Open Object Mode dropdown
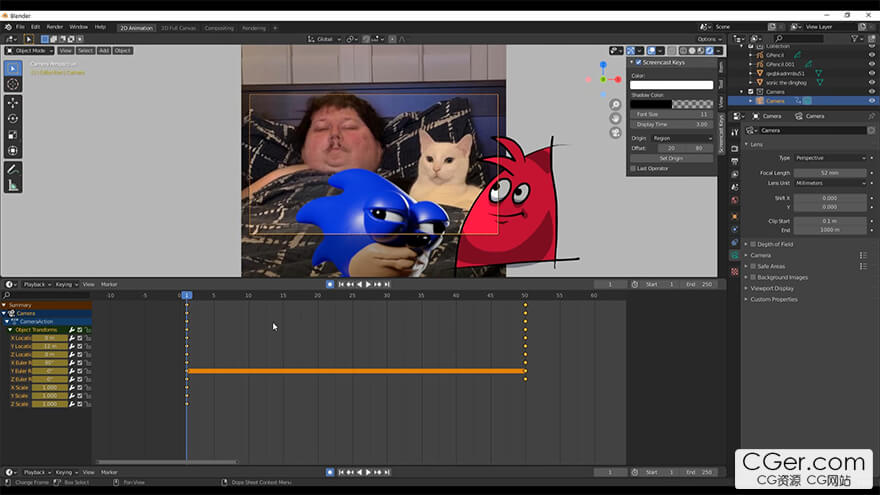The height and width of the screenshot is (495, 880). [30, 51]
